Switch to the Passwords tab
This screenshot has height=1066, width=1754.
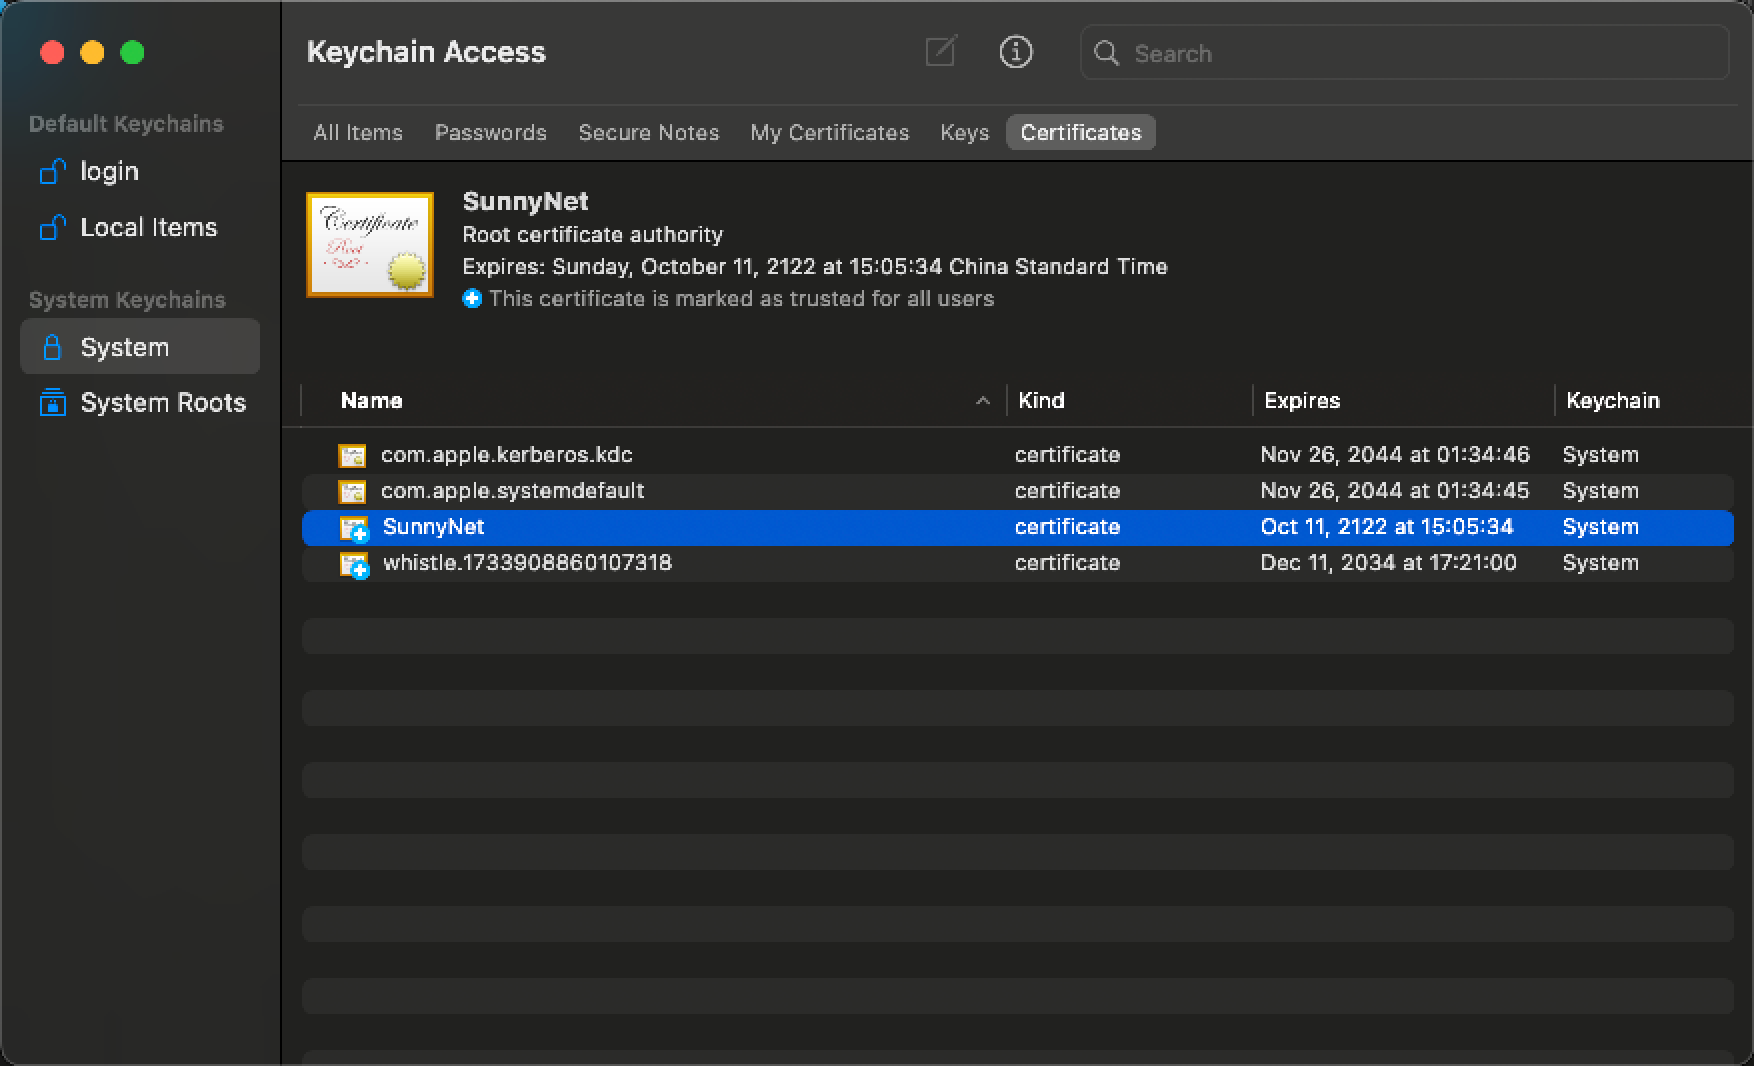tap(490, 133)
